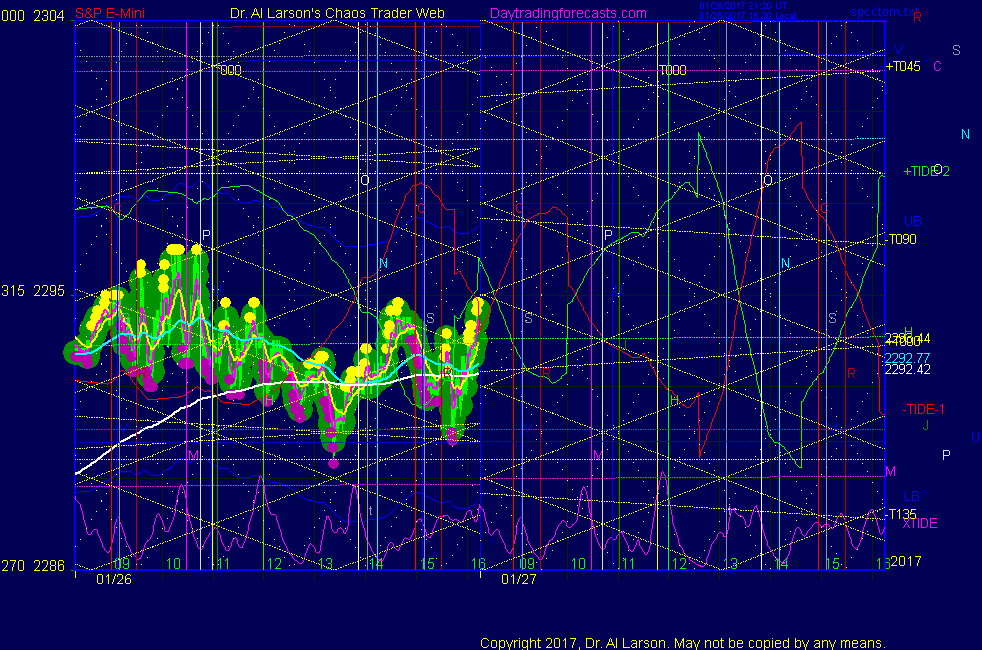
Task: Click the magenta M marker on 01/26 chart
Action: click(193, 455)
